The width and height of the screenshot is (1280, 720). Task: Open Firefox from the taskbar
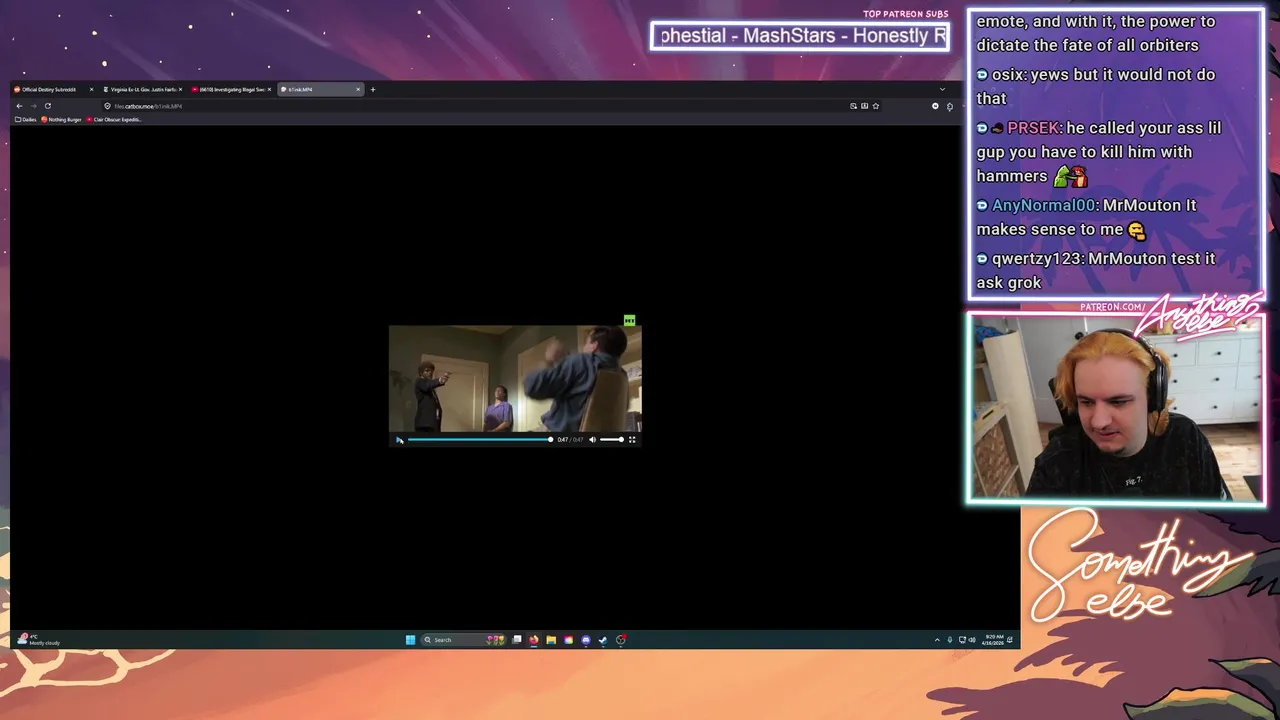point(534,640)
